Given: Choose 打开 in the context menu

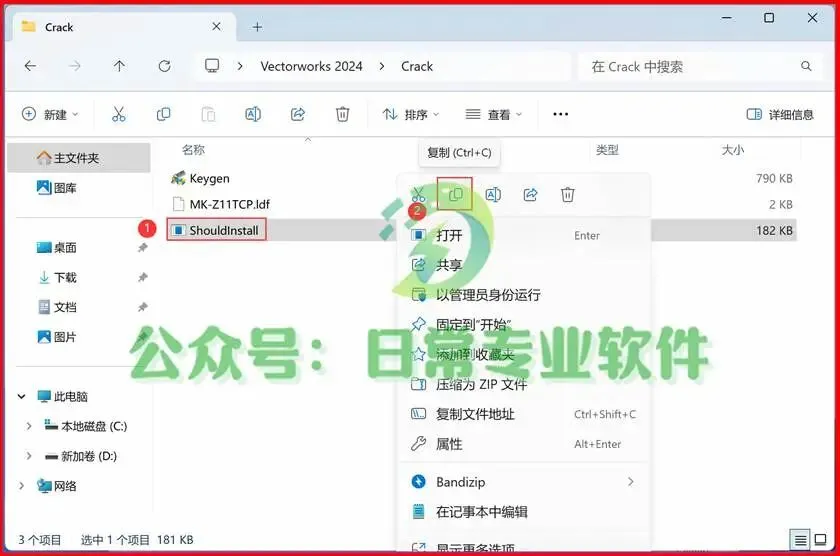Looking at the screenshot, I should click(523, 235).
